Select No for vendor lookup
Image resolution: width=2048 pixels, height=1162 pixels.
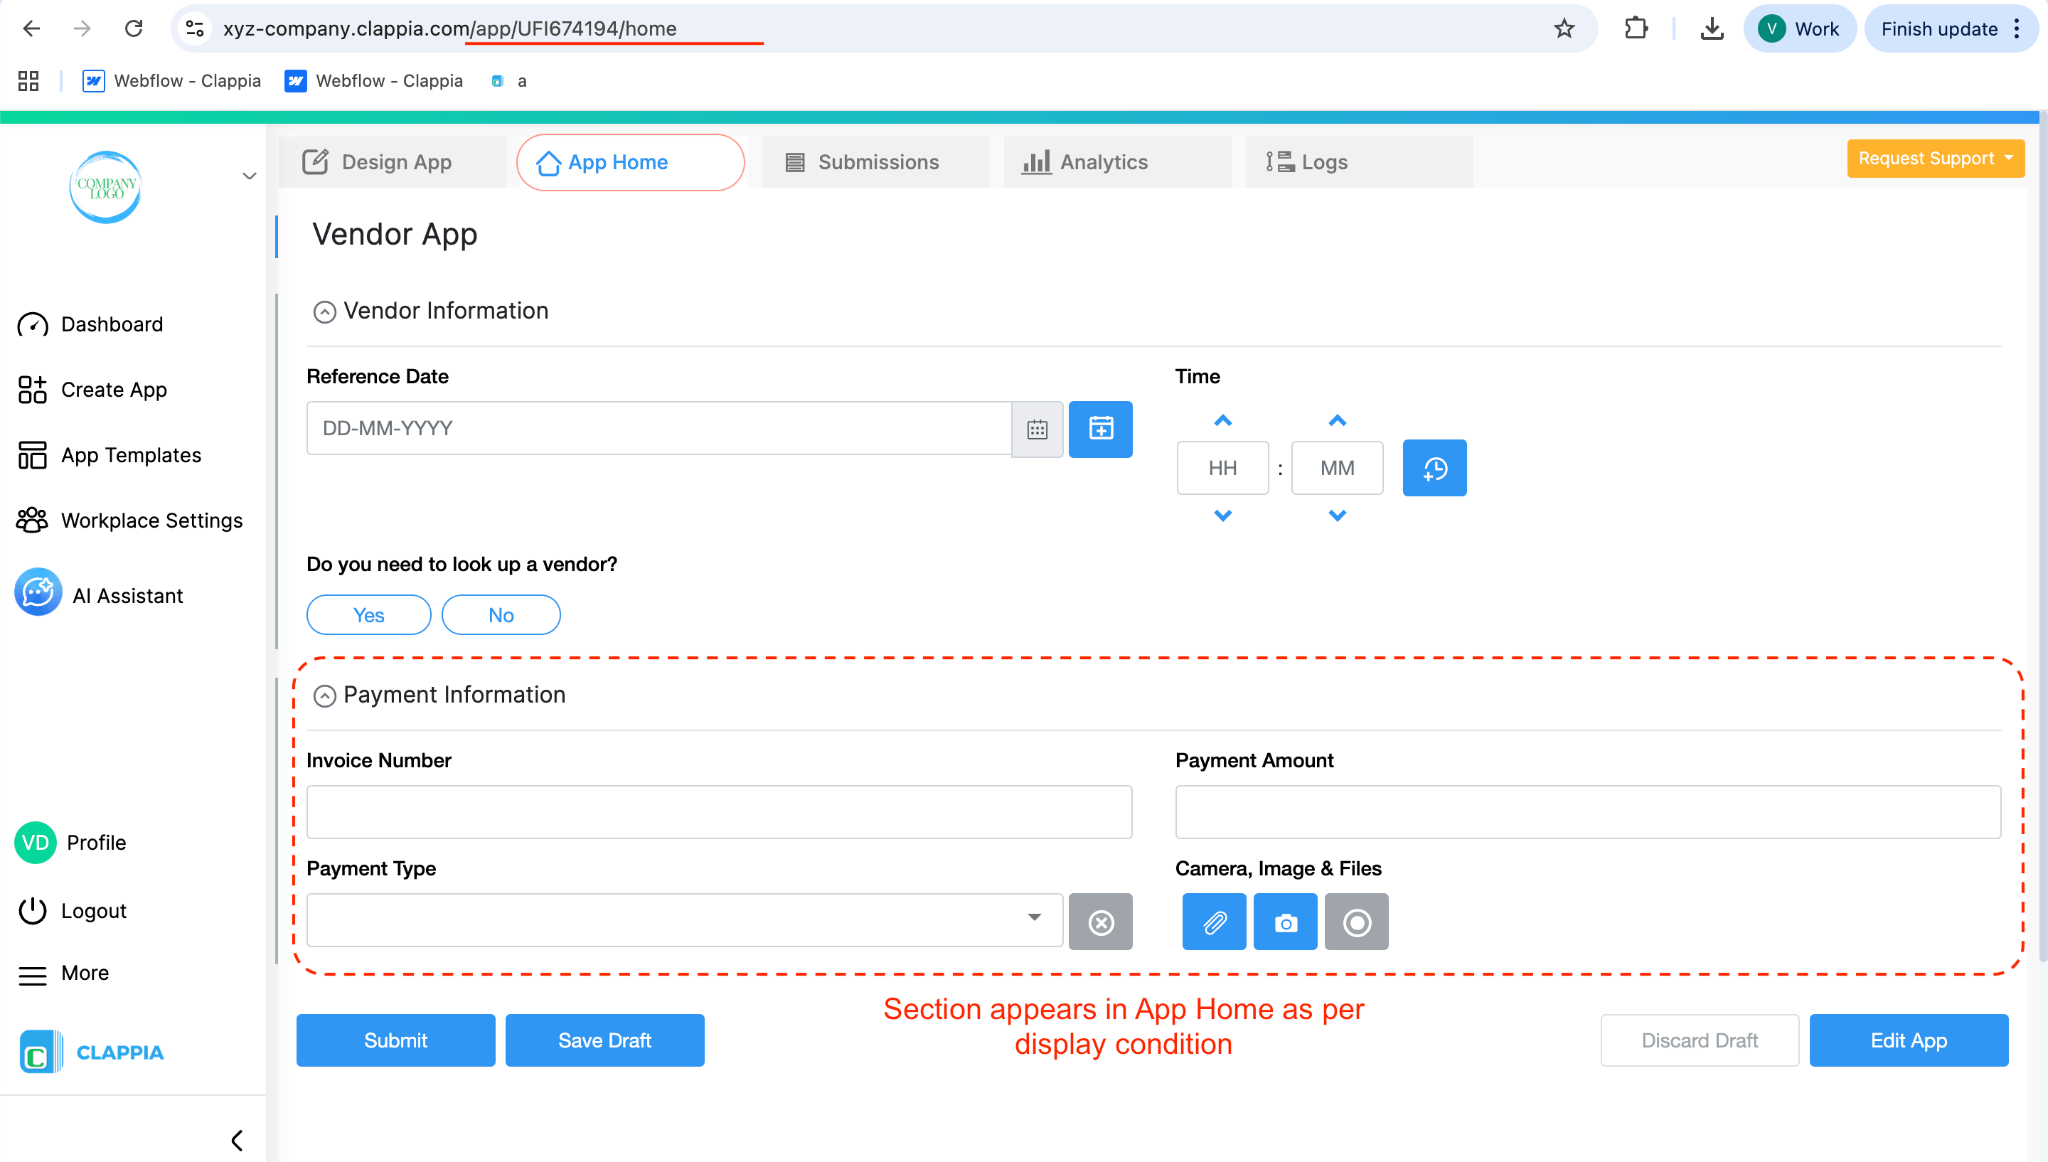click(x=500, y=615)
